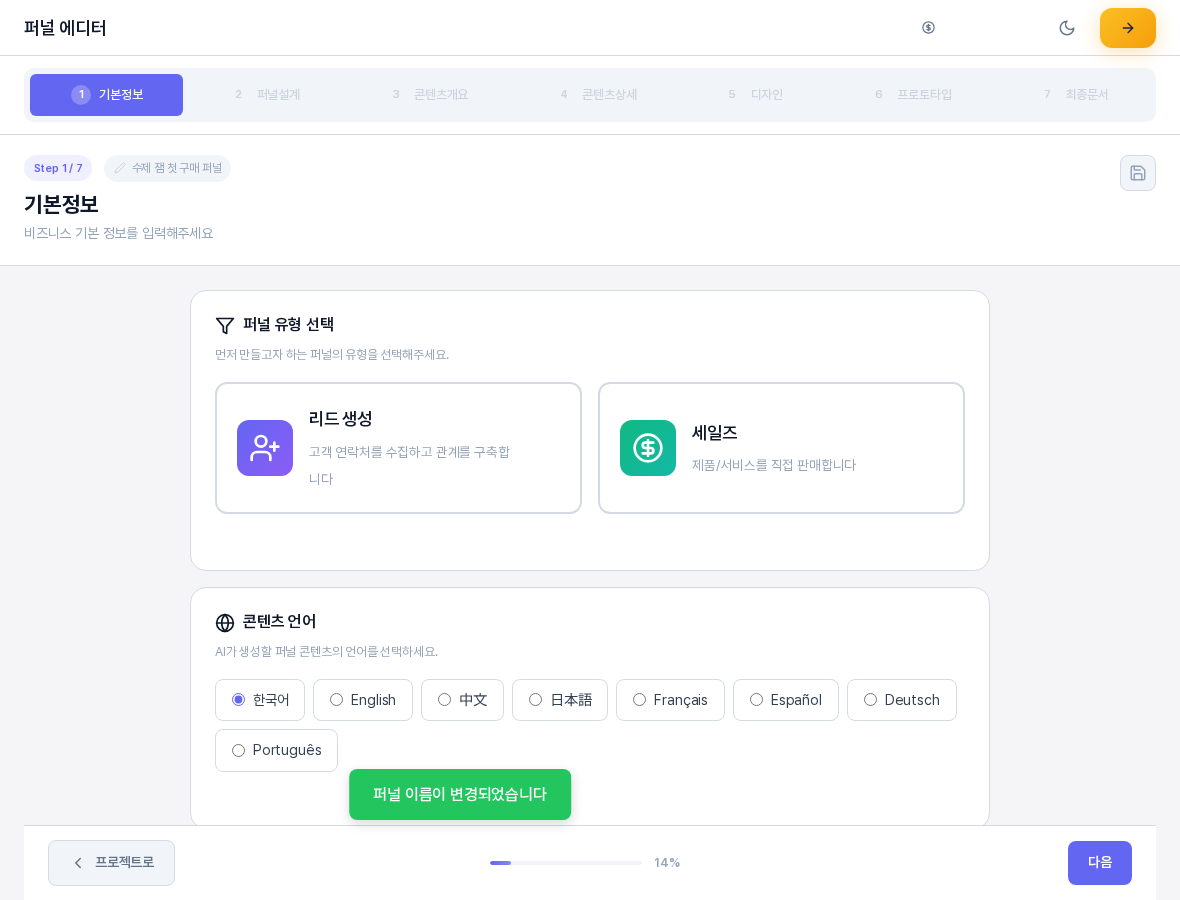Click the Step 1/7 badge
This screenshot has height=900, width=1180.
pyautogui.click(x=58, y=168)
